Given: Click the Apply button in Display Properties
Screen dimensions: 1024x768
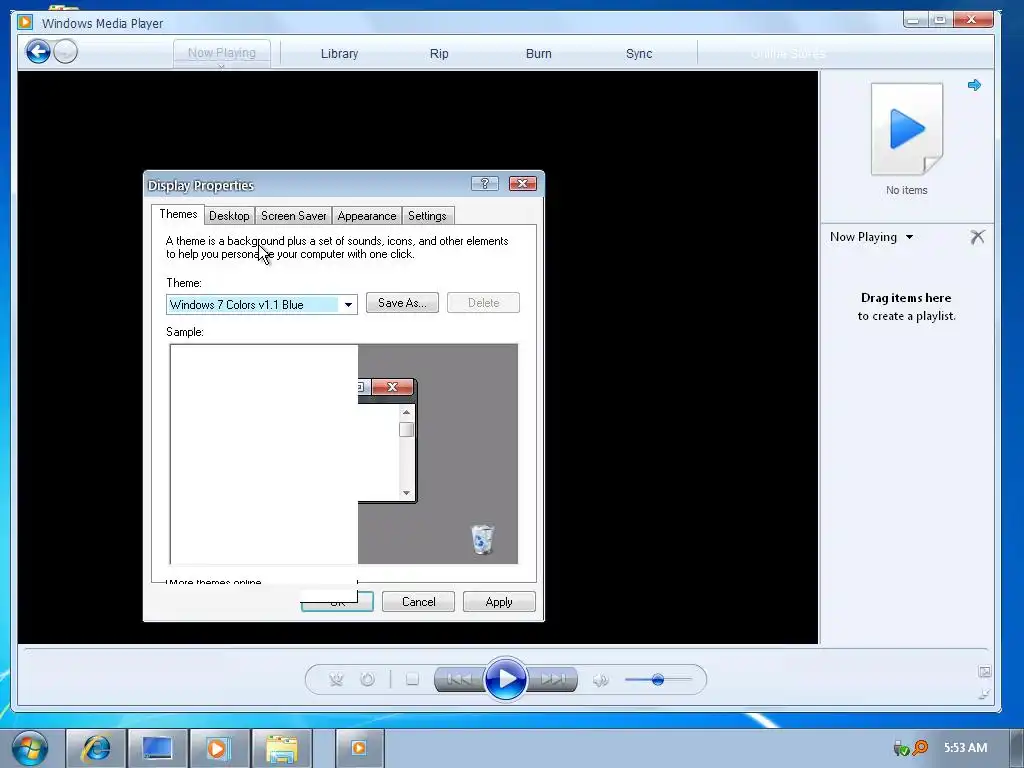Looking at the screenshot, I should 499,601.
